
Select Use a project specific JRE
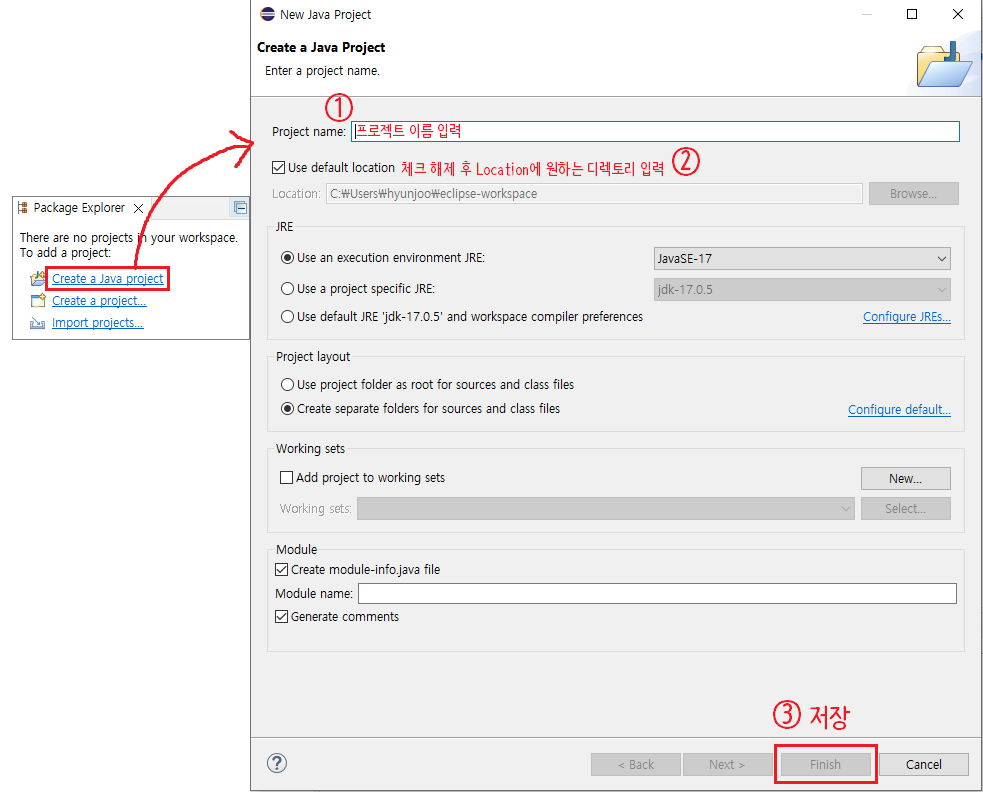point(287,288)
